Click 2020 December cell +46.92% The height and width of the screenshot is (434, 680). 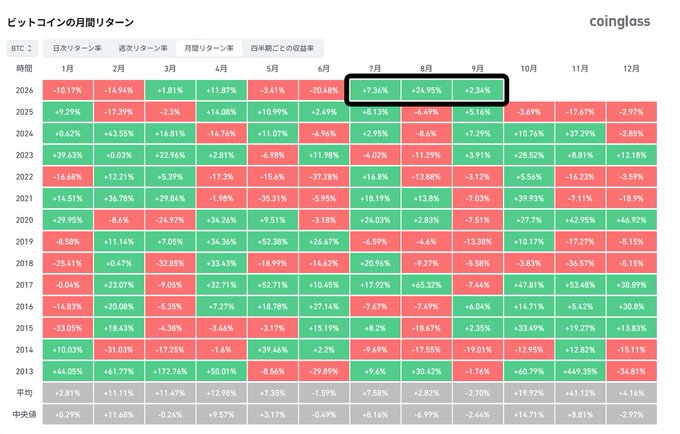click(x=631, y=220)
